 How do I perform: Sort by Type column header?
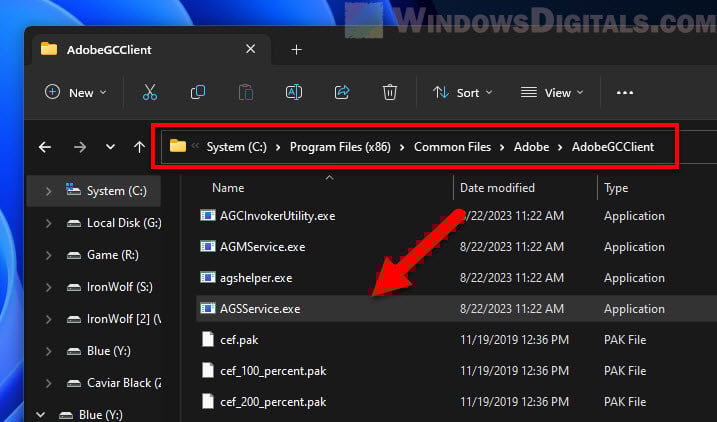616,188
